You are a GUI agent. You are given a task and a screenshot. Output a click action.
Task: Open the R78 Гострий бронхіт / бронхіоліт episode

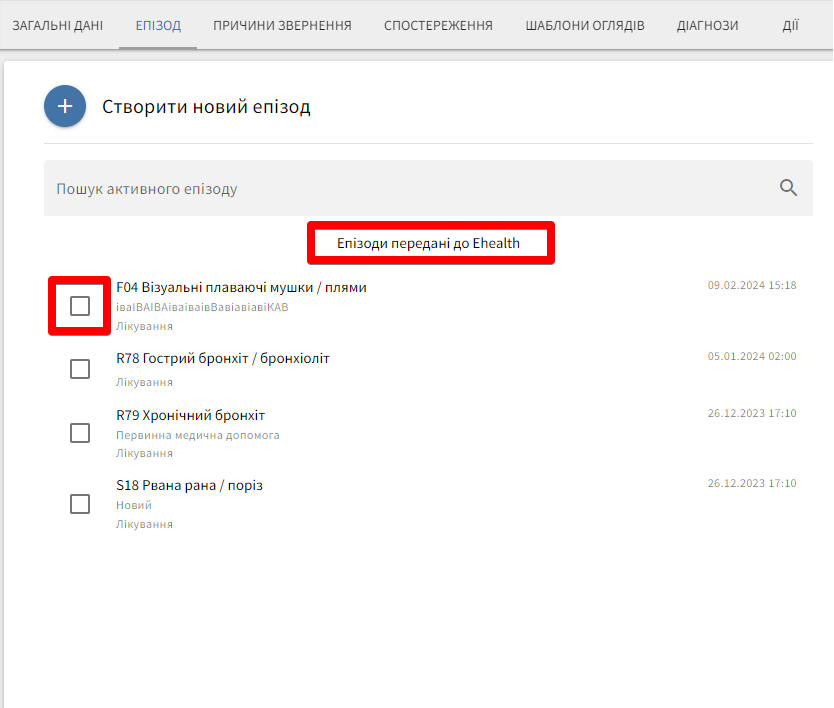click(x=223, y=358)
